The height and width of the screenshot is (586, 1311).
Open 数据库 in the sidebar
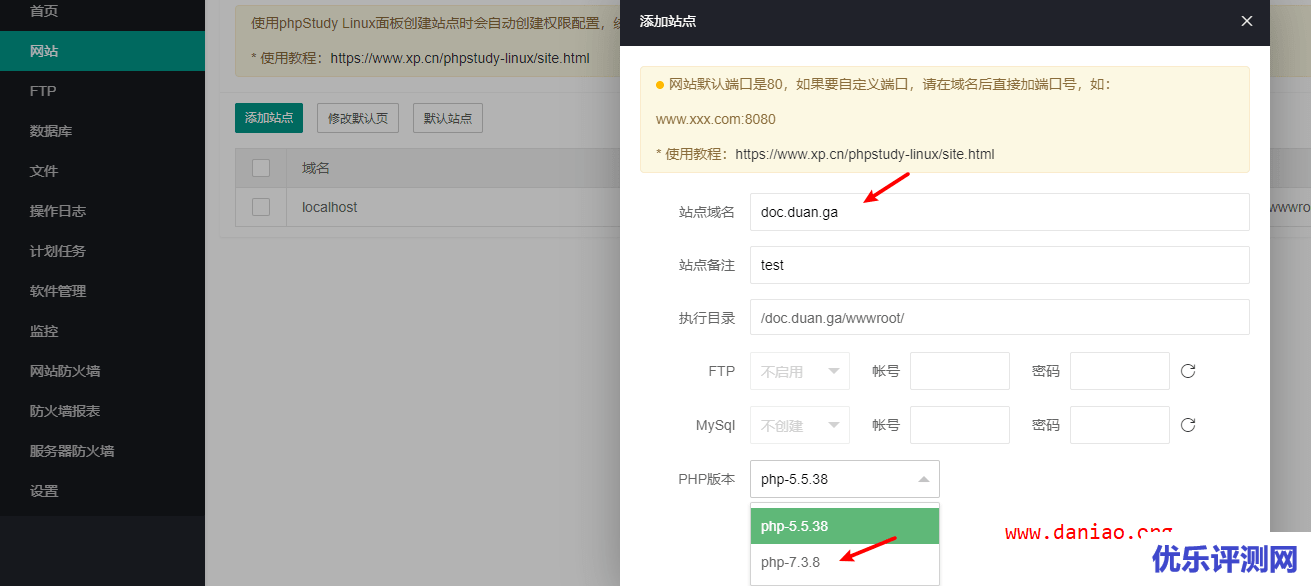(44, 130)
